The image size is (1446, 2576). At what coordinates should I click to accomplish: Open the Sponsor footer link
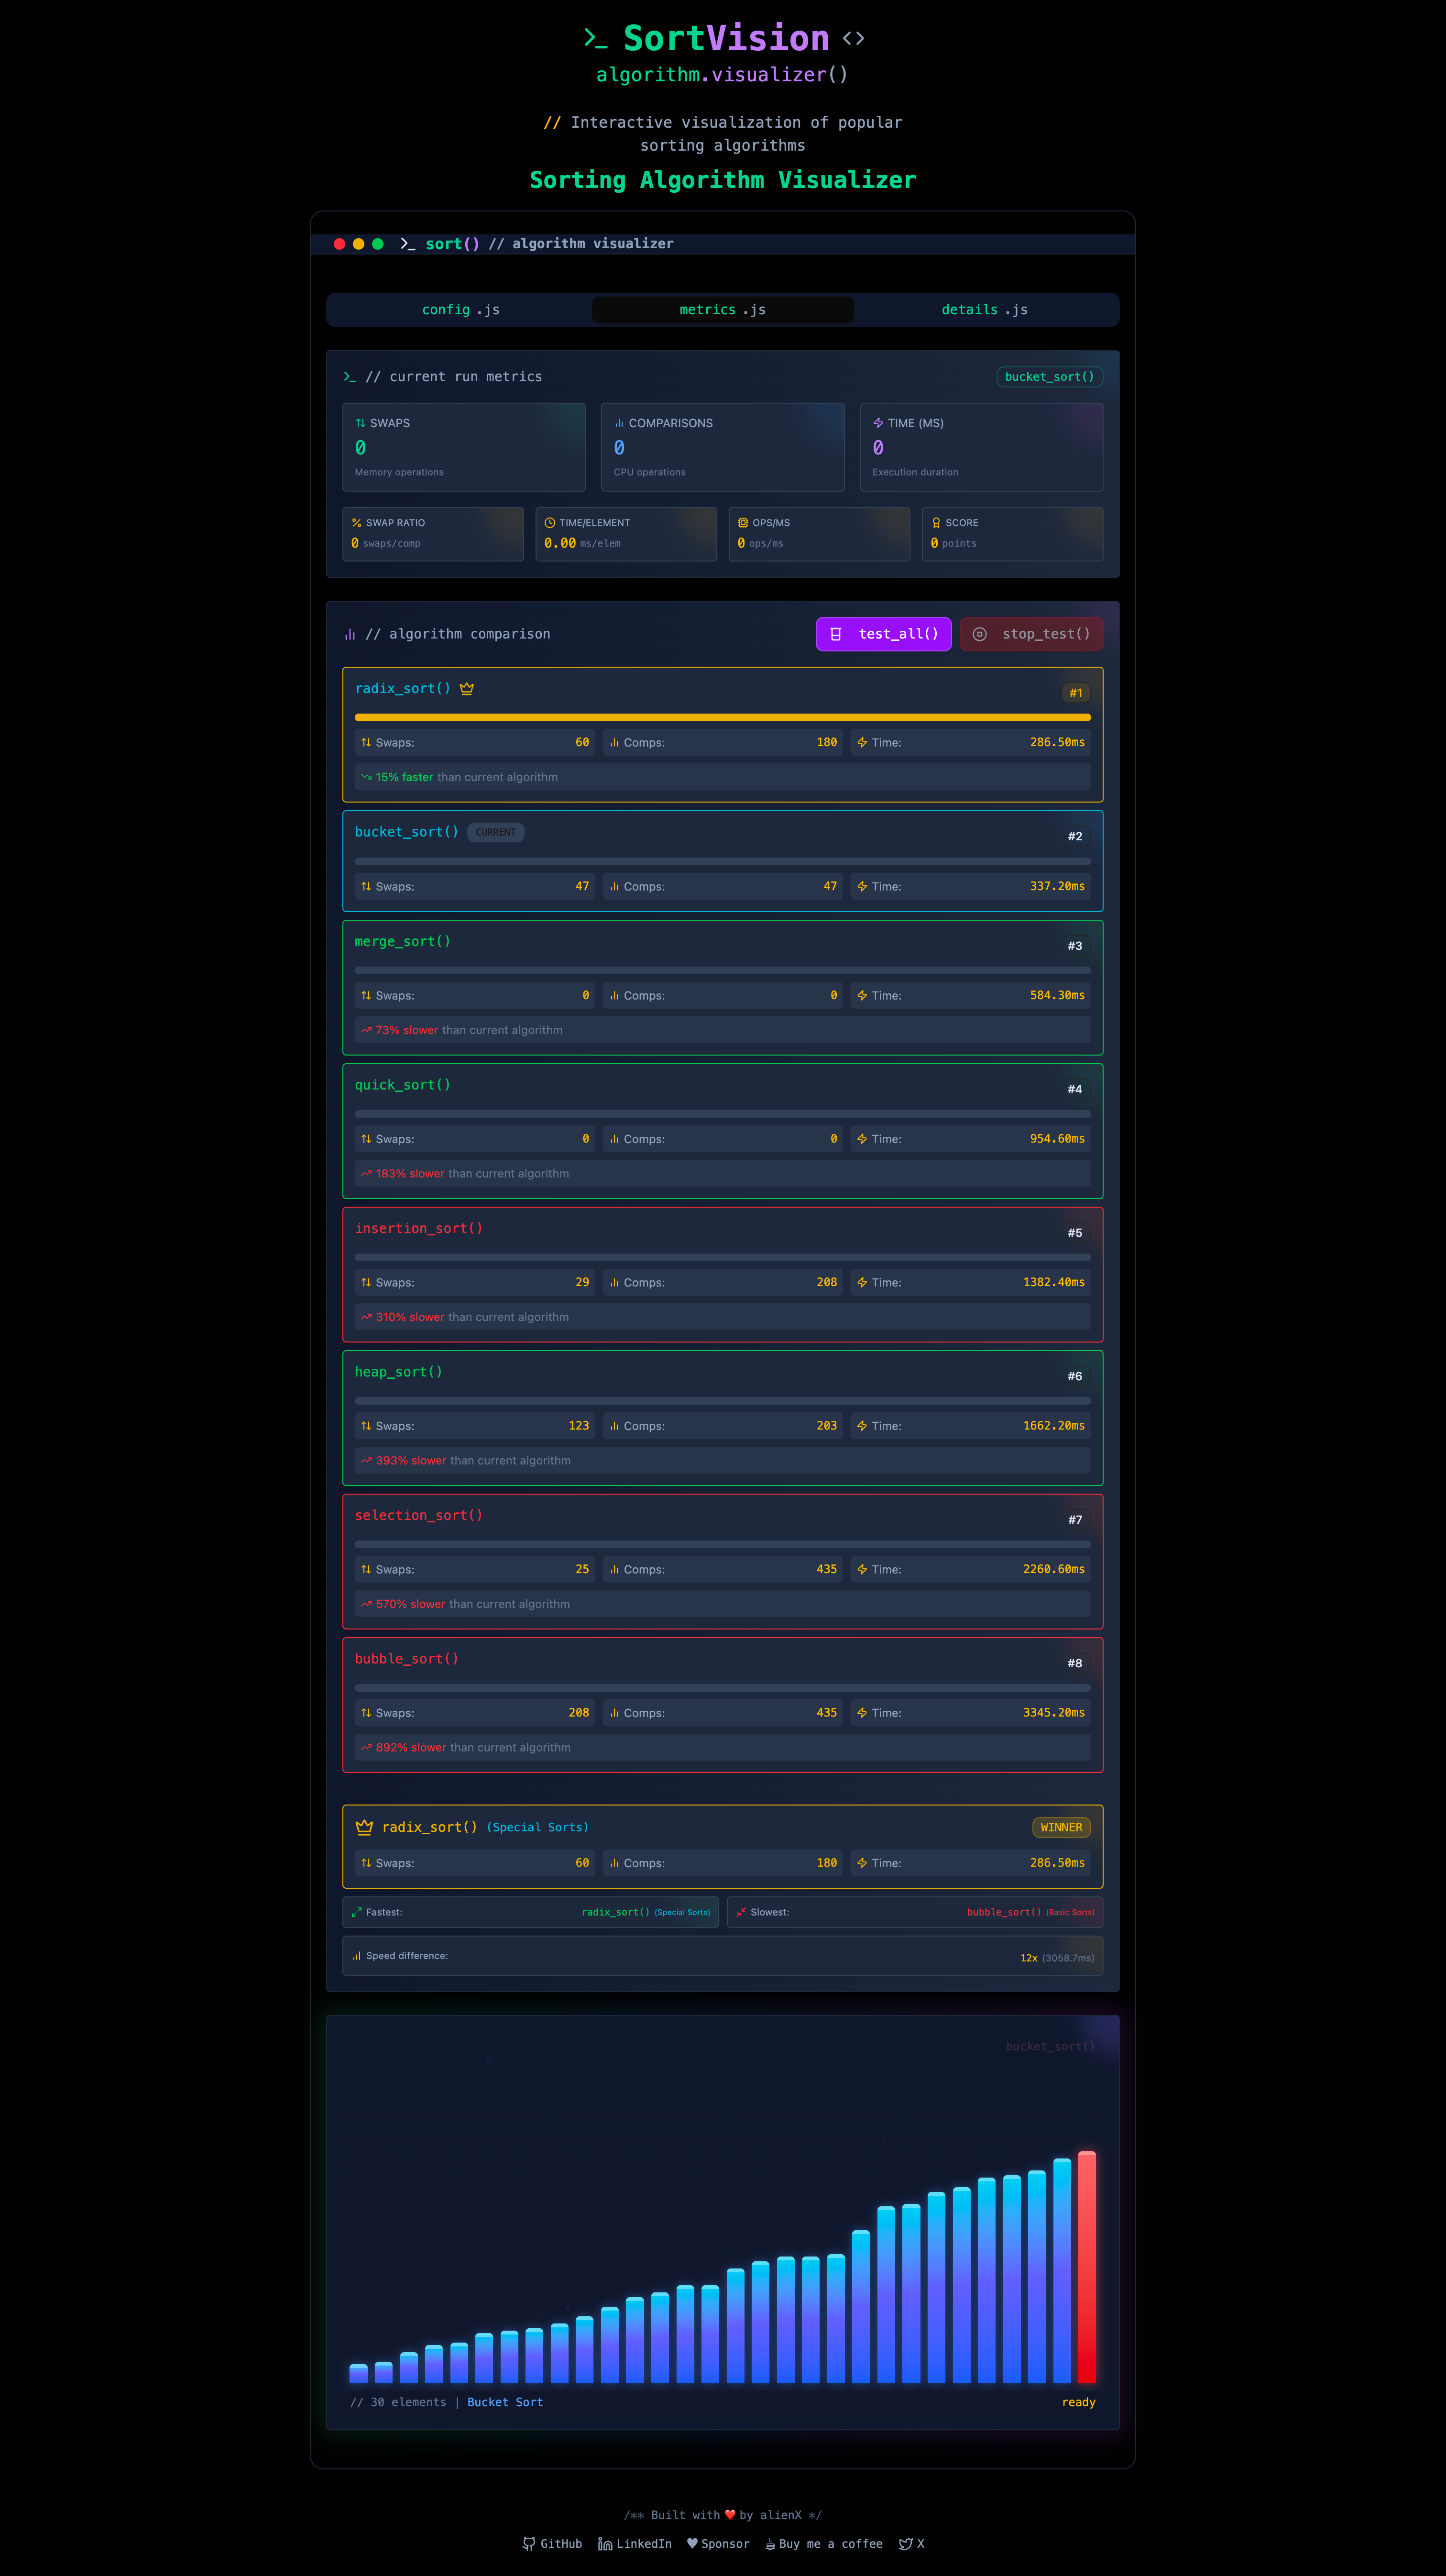(718, 2544)
